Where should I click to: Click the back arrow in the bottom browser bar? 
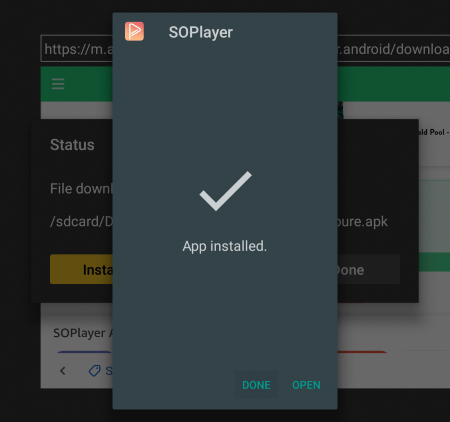pyautogui.click(x=62, y=371)
